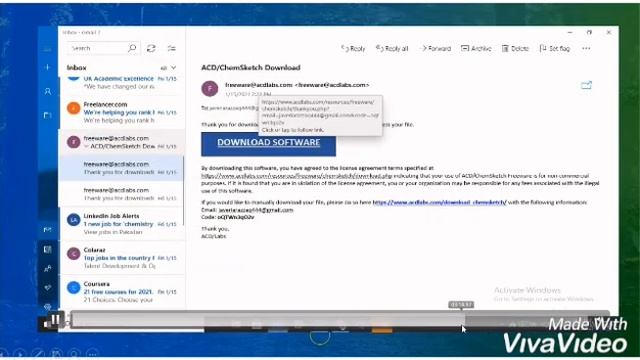Click Reply all in the message toolbar

392,49
